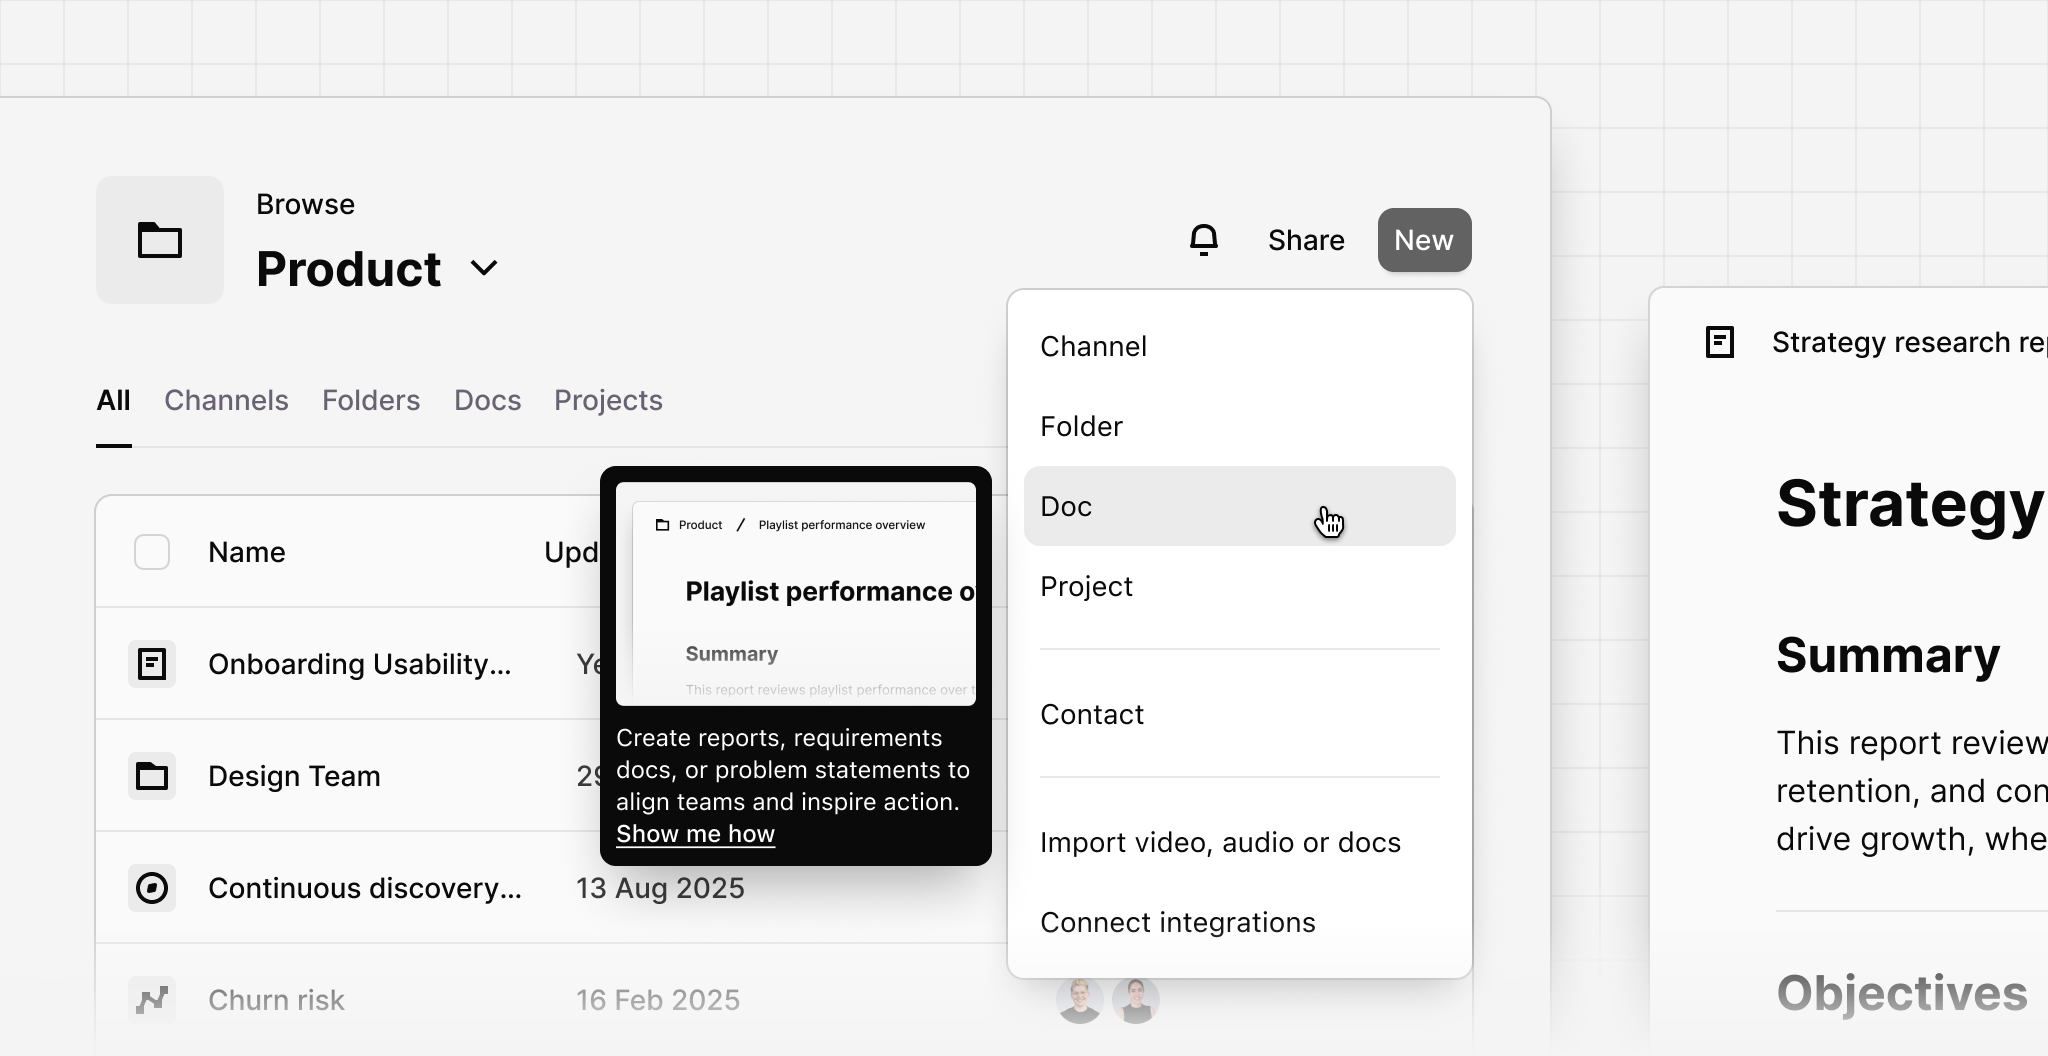The image size is (2048, 1056).
Task: Click the Strategy research title in side panel
Action: (1909, 342)
